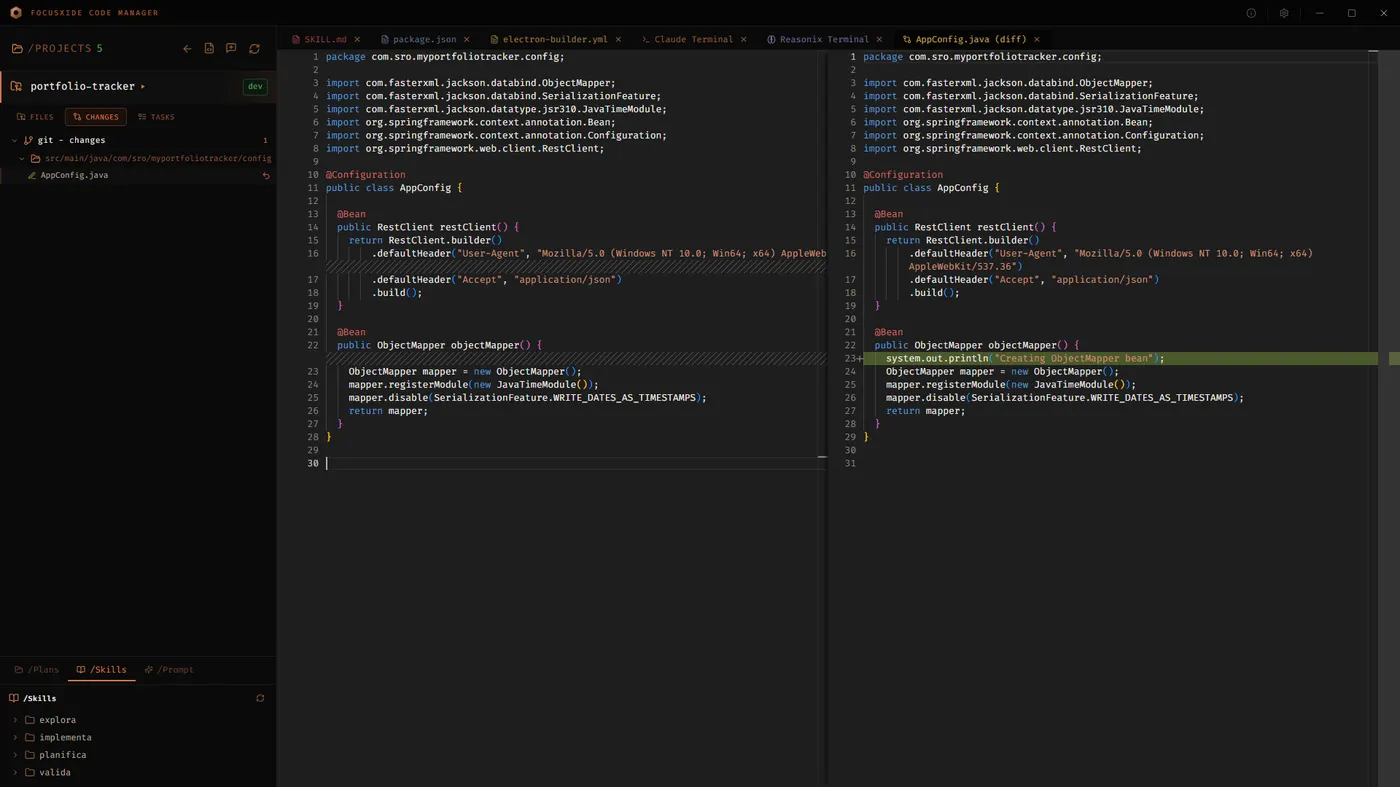Click the valida folder icon

pos(30,772)
